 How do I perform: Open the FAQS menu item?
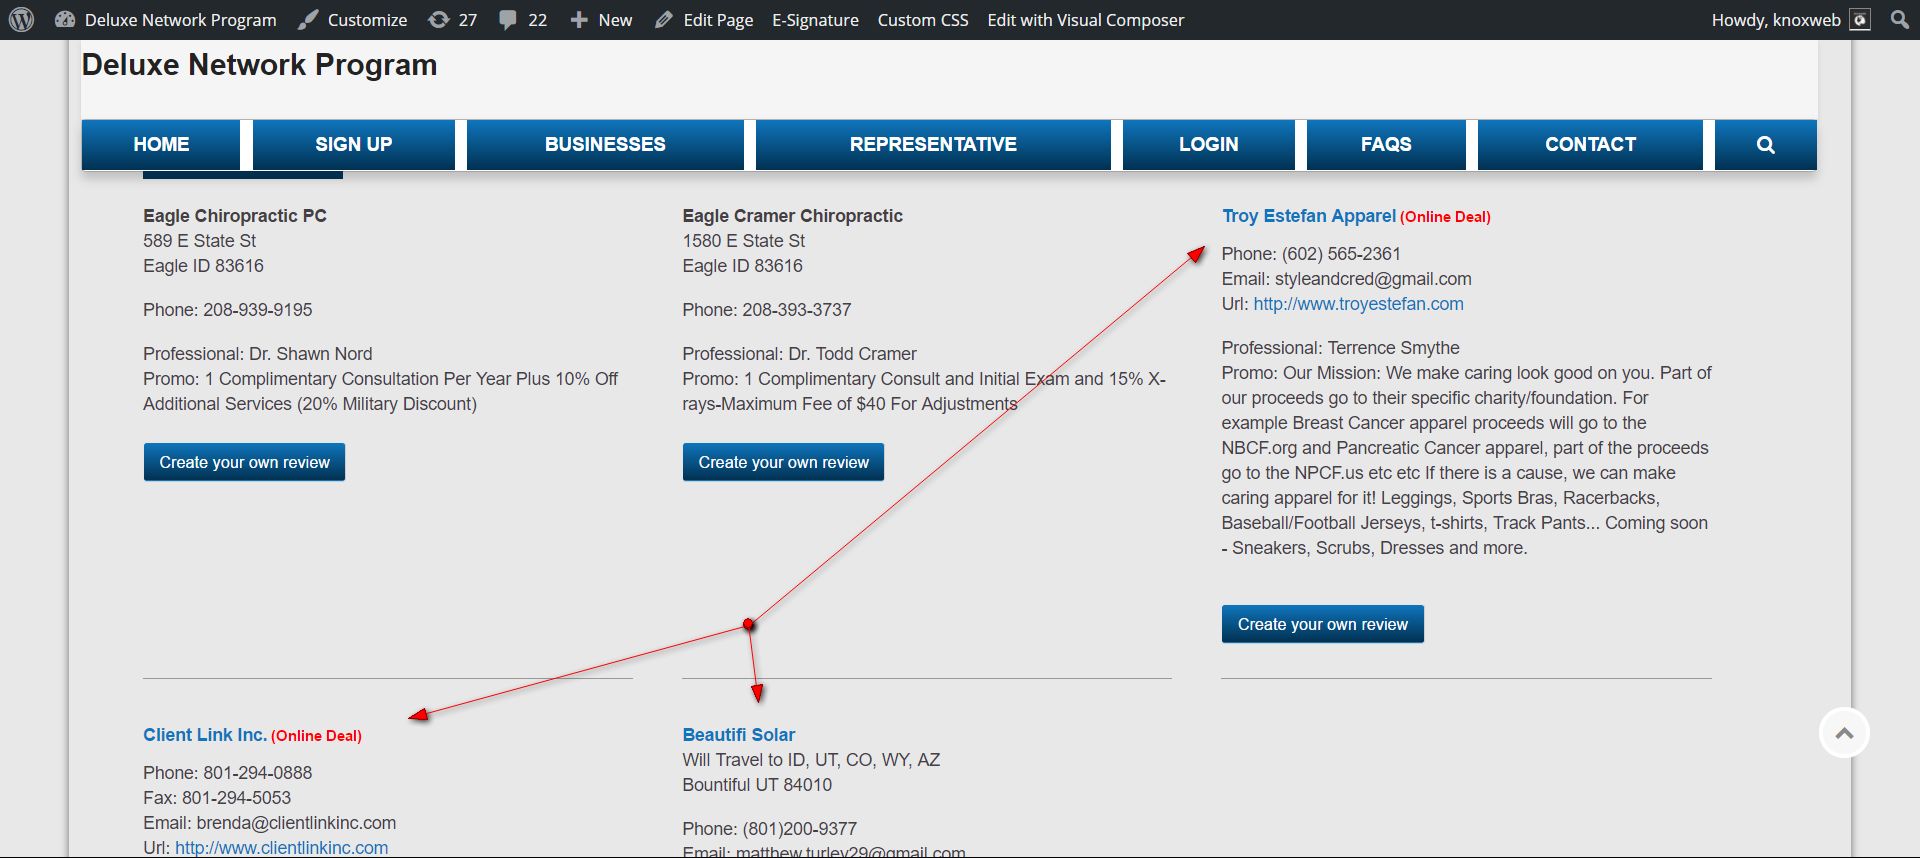point(1386,145)
